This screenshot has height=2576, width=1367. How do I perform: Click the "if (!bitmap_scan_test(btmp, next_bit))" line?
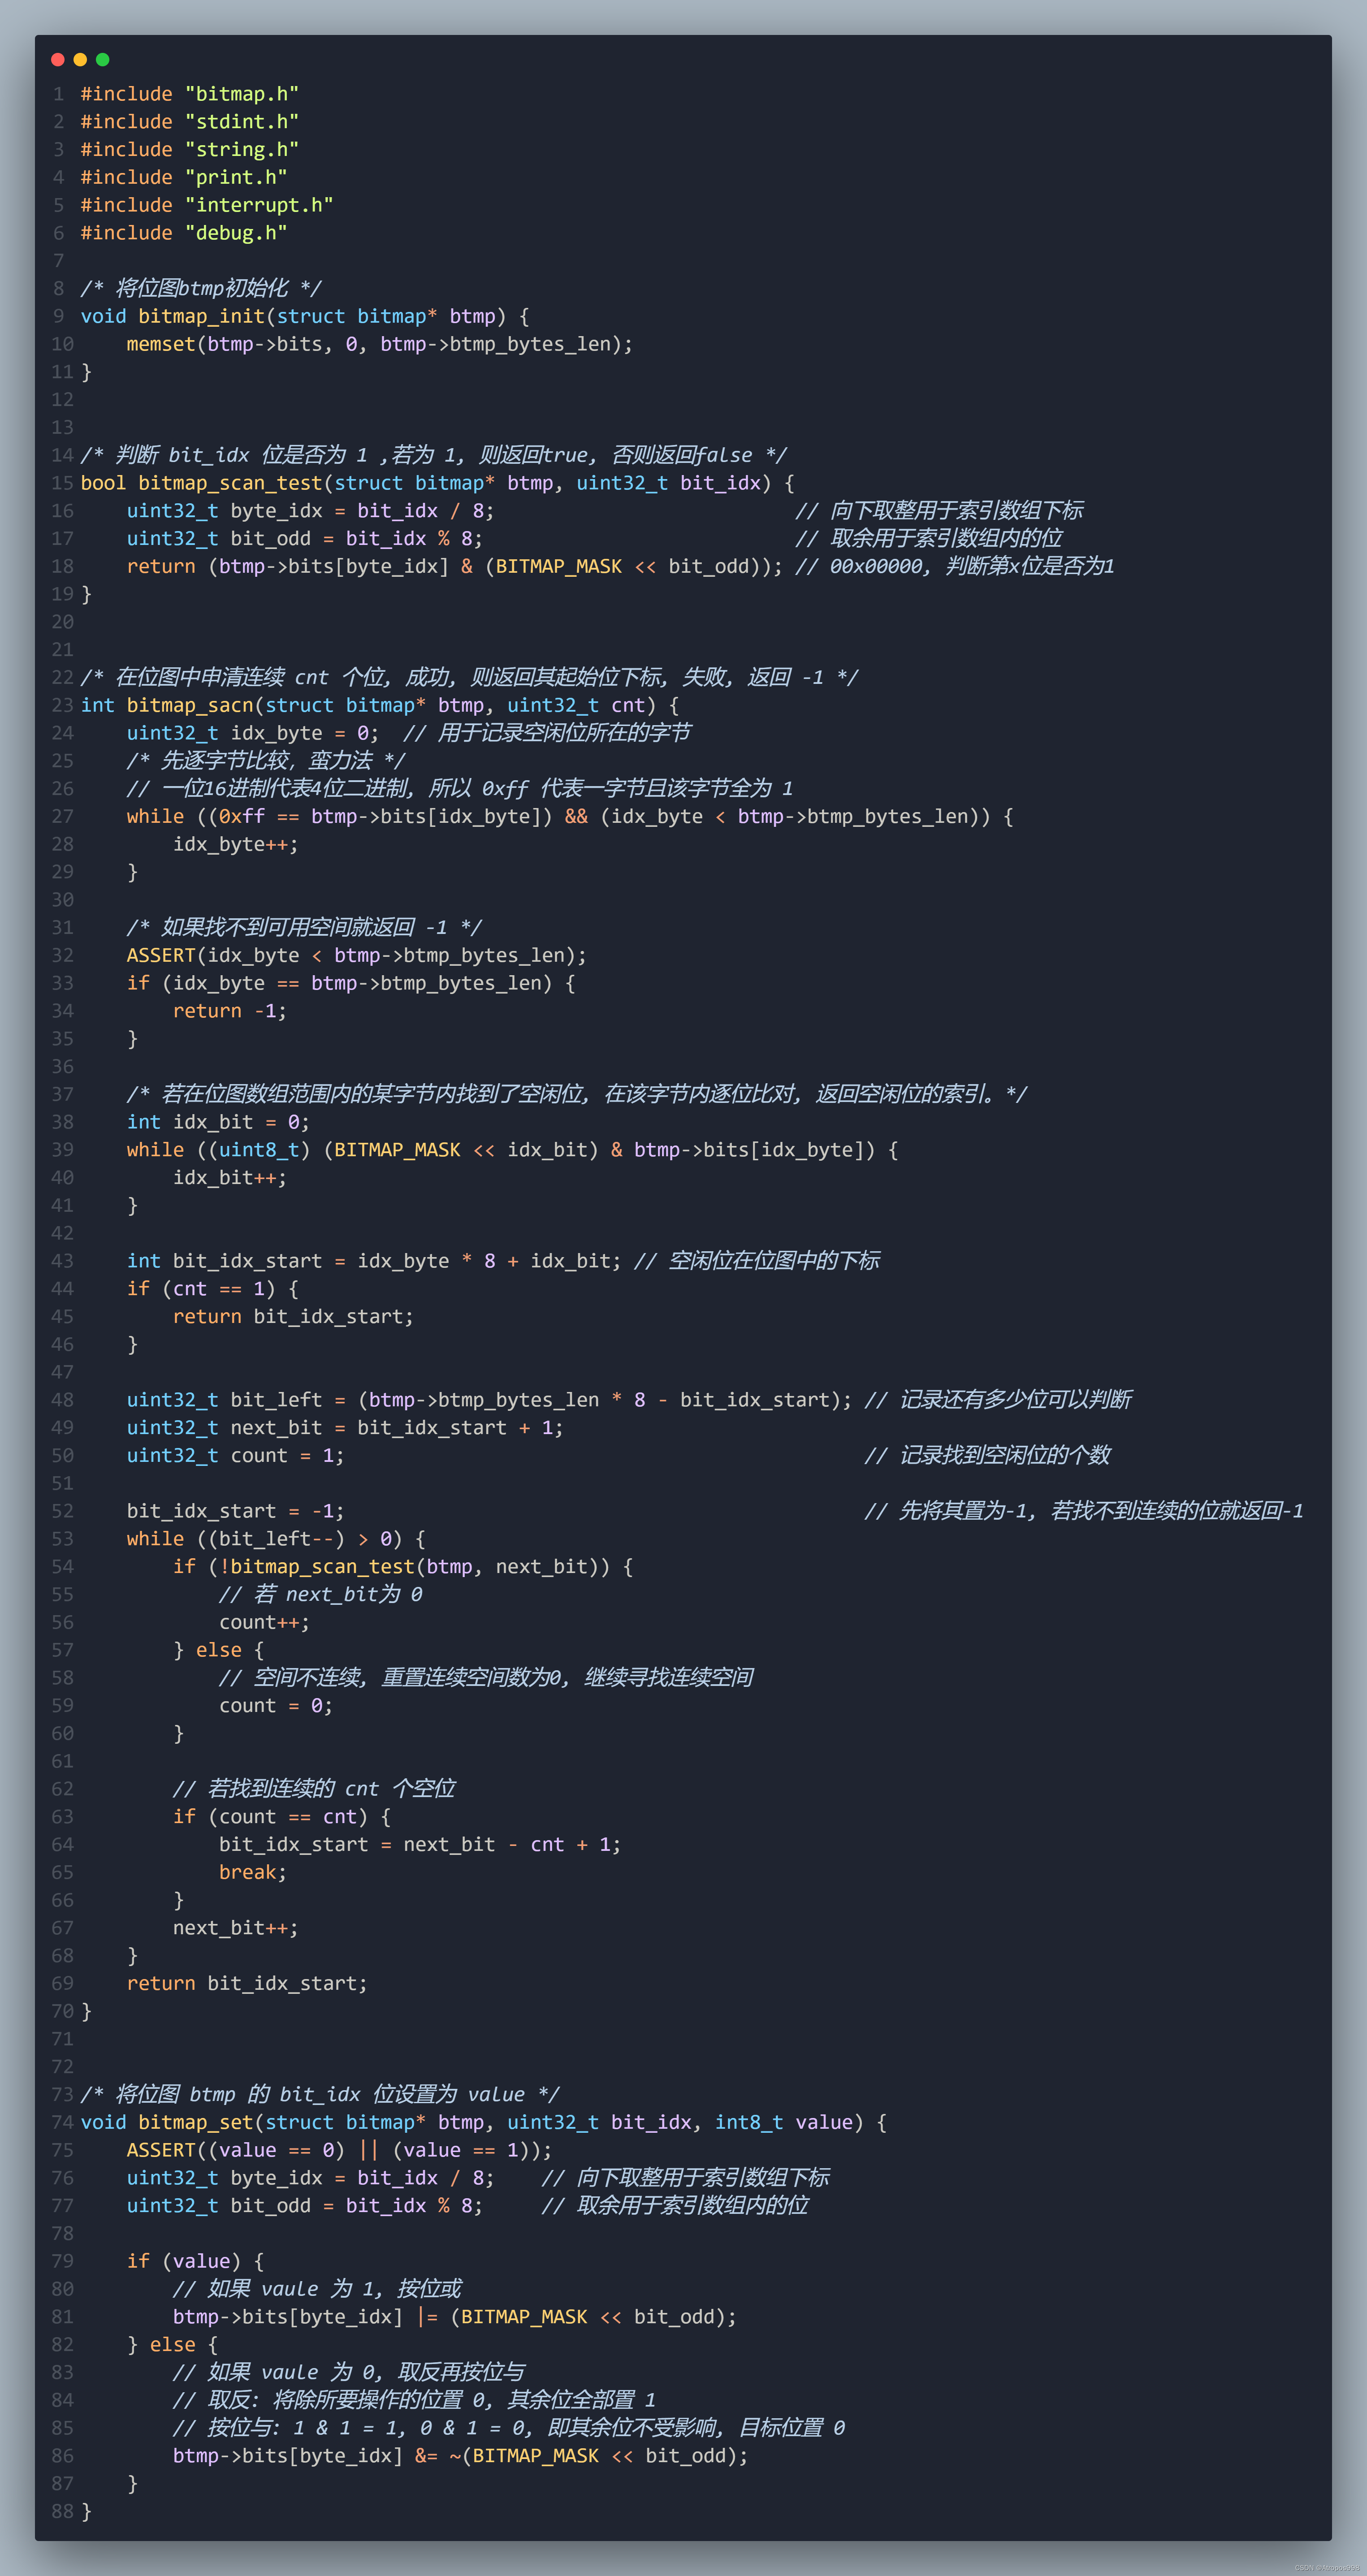coord(402,1567)
